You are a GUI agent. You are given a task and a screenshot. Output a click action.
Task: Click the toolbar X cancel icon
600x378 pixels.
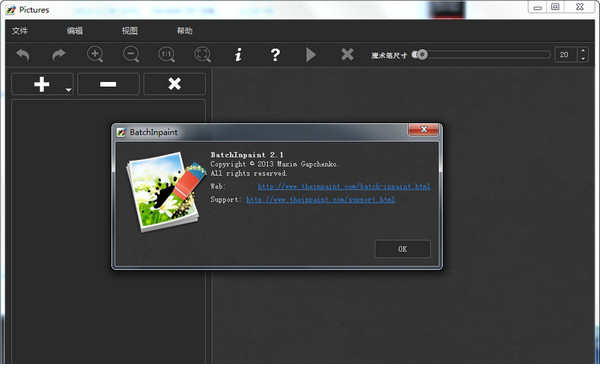click(x=347, y=54)
